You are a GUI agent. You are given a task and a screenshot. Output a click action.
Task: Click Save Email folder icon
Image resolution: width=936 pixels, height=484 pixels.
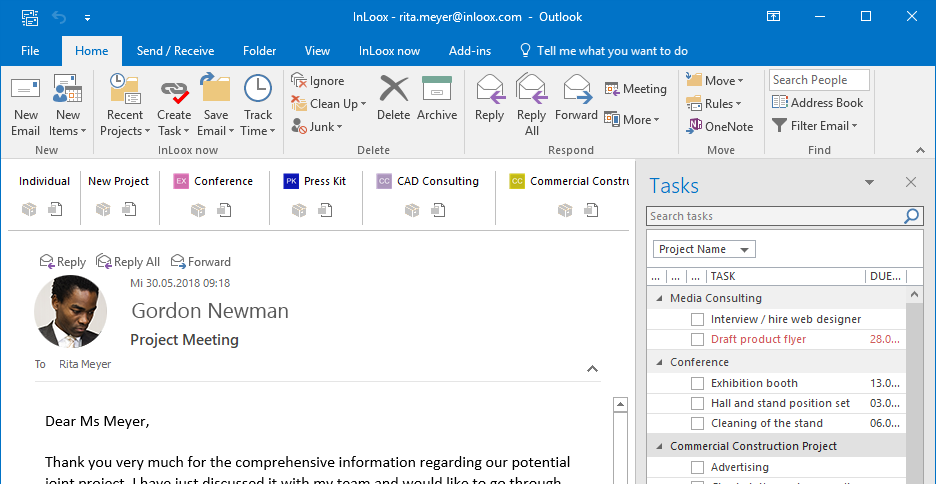click(x=215, y=88)
